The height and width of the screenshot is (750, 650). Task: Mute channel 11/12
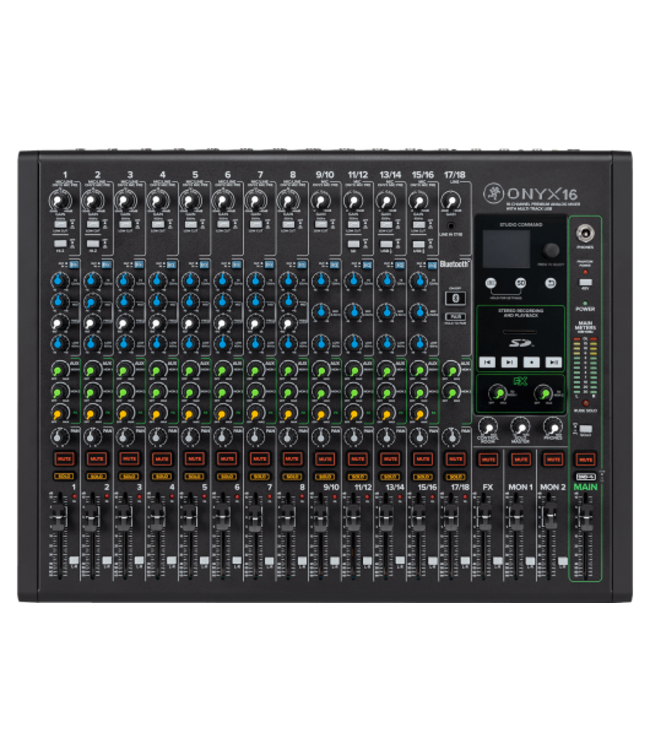click(x=357, y=459)
